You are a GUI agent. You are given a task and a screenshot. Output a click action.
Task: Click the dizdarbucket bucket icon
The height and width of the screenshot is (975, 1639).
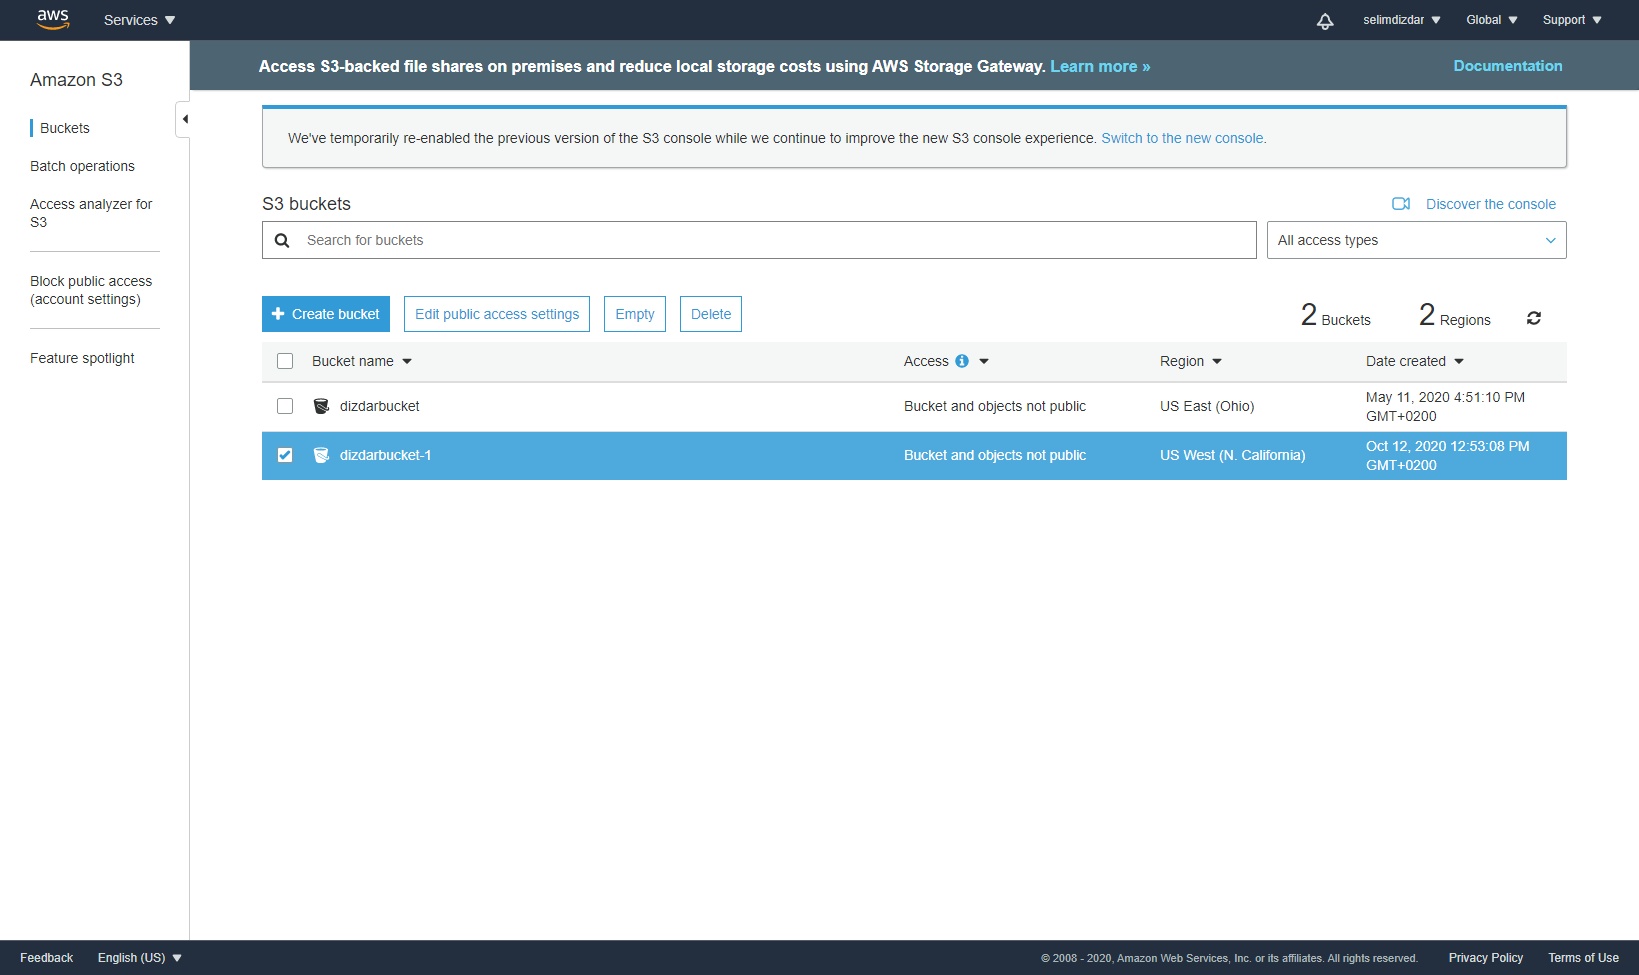321,406
